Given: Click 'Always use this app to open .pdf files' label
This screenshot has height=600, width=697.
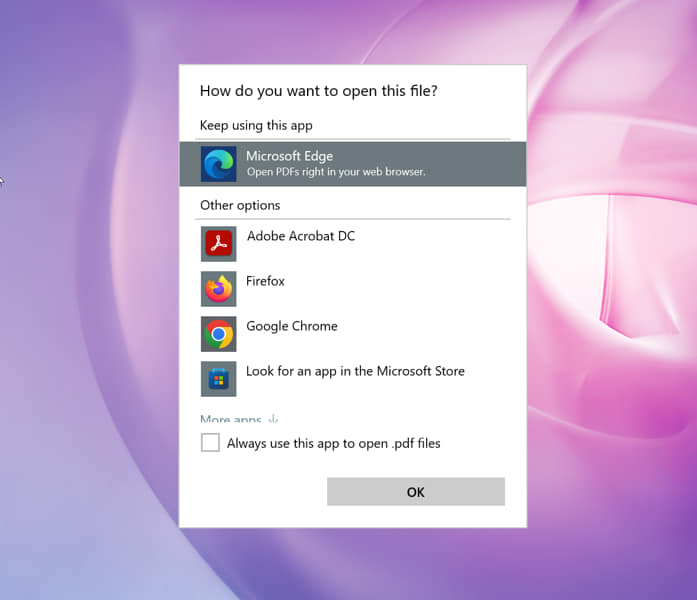Looking at the screenshot, I should pos(334,444).
